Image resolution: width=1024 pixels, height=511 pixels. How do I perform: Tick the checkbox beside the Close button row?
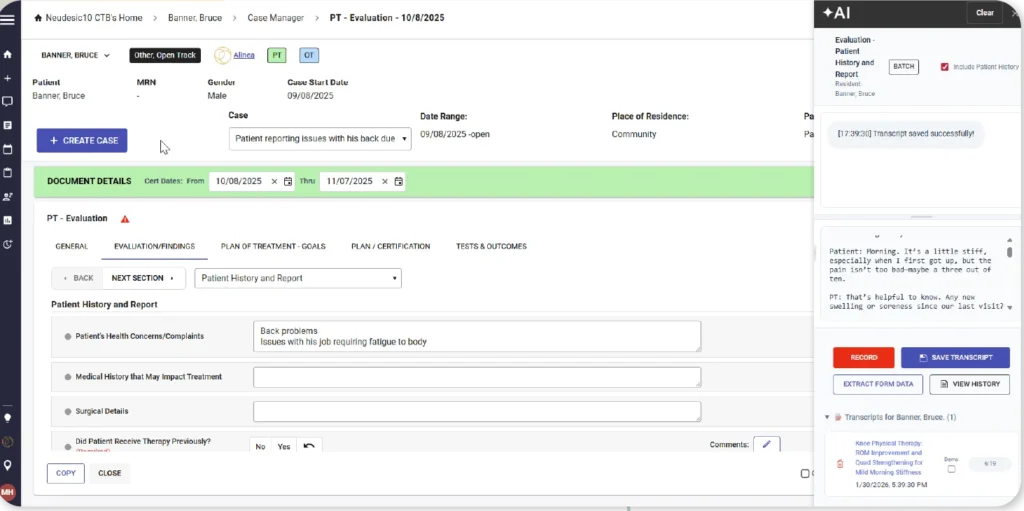pyautogui.click(x=805, y=474)
